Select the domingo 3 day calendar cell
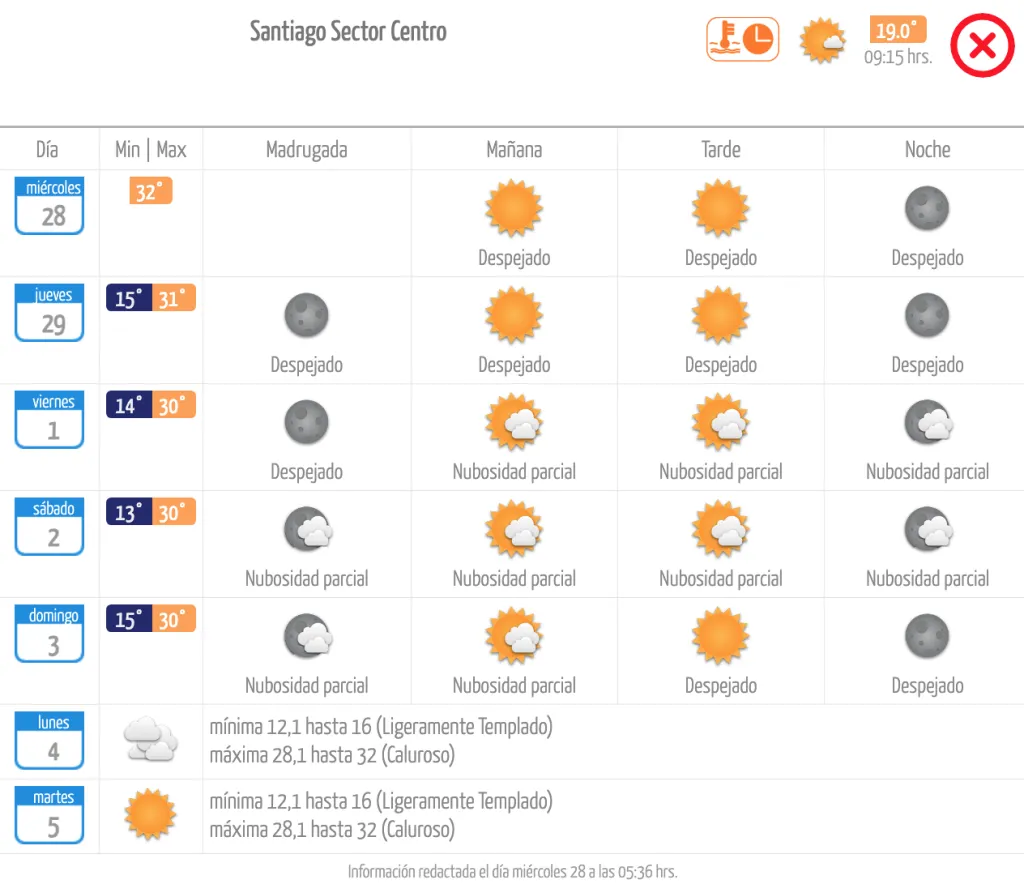Viewport: 1024px width, 884px height. point(48,627)
